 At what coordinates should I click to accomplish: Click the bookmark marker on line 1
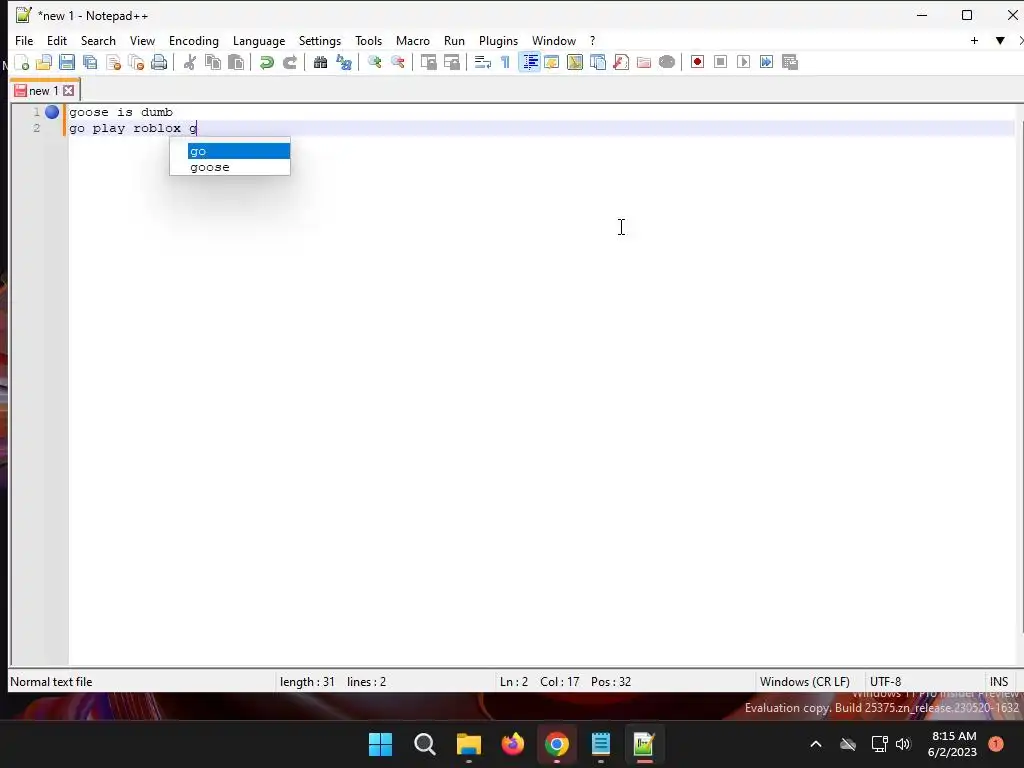[52, 112]
